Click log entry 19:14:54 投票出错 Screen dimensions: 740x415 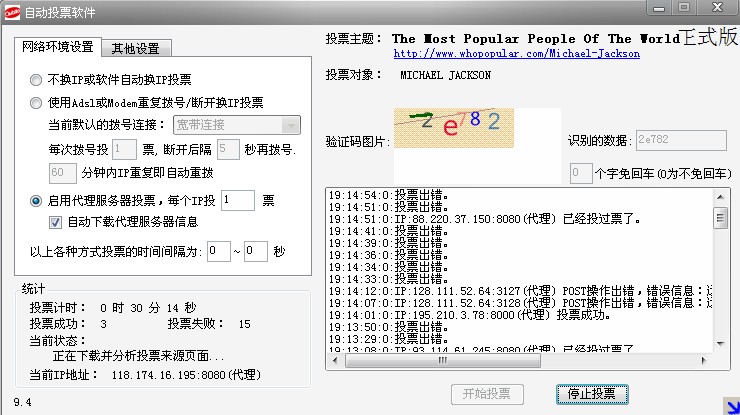tap(388, 195)
